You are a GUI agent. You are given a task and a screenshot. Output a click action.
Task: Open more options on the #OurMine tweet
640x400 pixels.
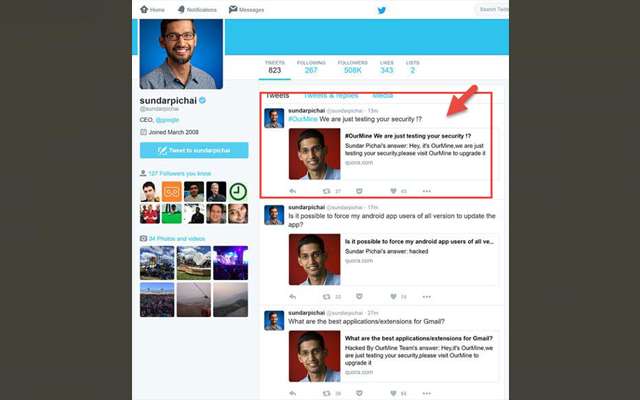coord(426,190)
